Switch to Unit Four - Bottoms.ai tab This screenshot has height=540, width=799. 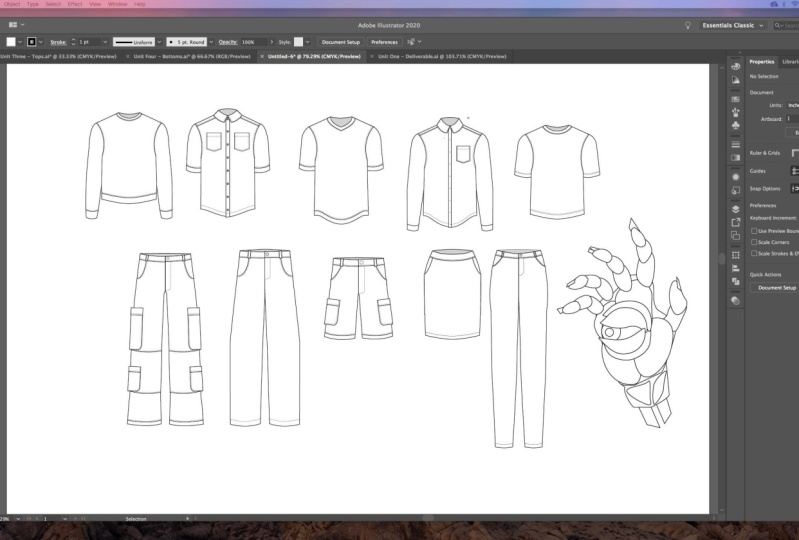coord(192,57)
